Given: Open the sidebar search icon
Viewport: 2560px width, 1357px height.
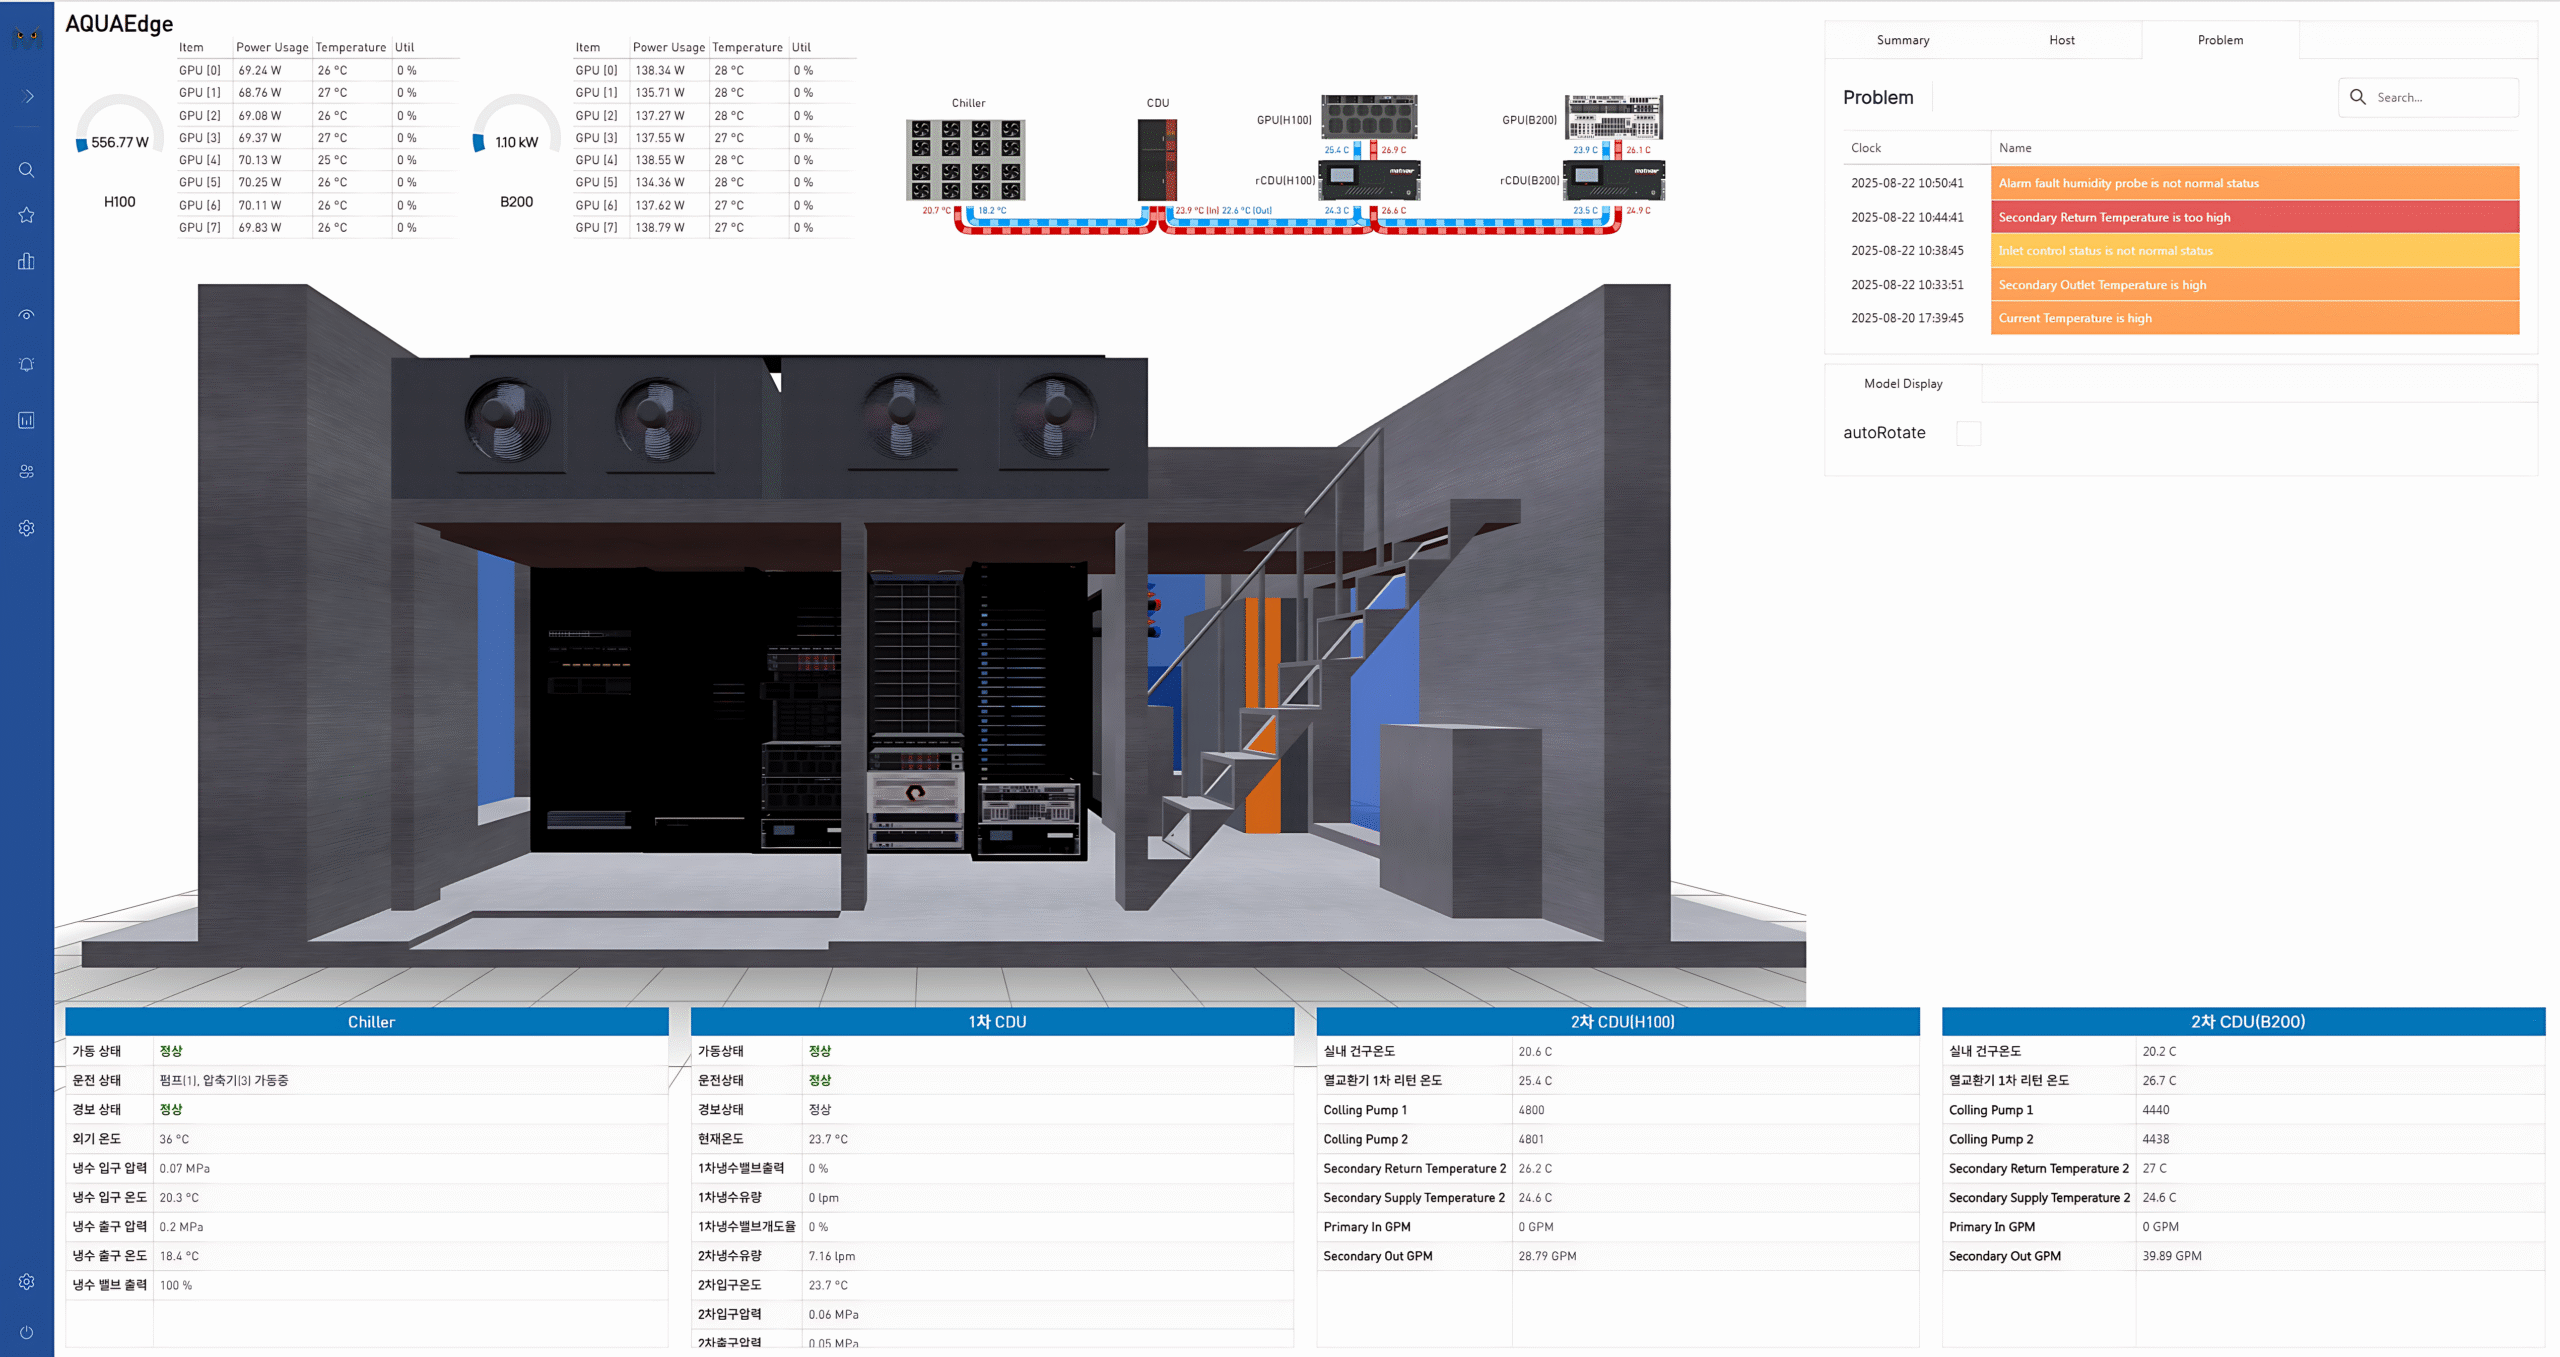Looking at the screenshot, I should [x=27, y=170].
